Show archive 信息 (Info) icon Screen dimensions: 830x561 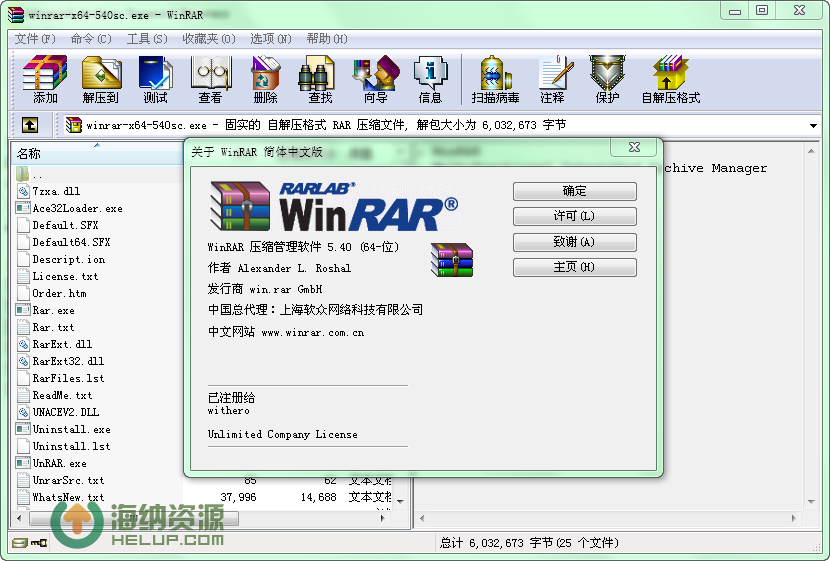click(x=430, y=79)
